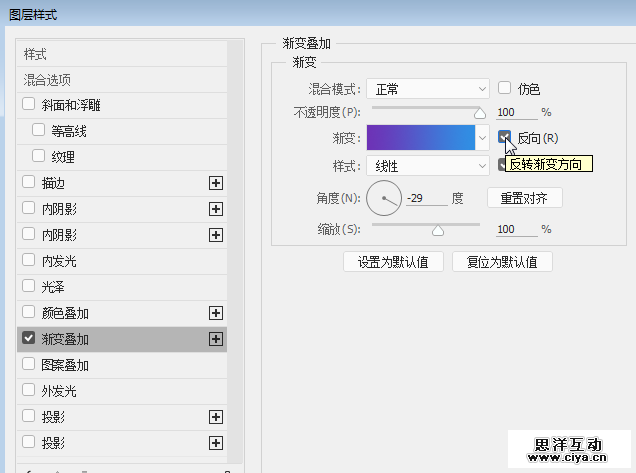Image resolution: width=636 pixels, height=473 pixels.
Task: Uncheck the 渐变叠加 effect checkbox
Action: click(28, 339)
